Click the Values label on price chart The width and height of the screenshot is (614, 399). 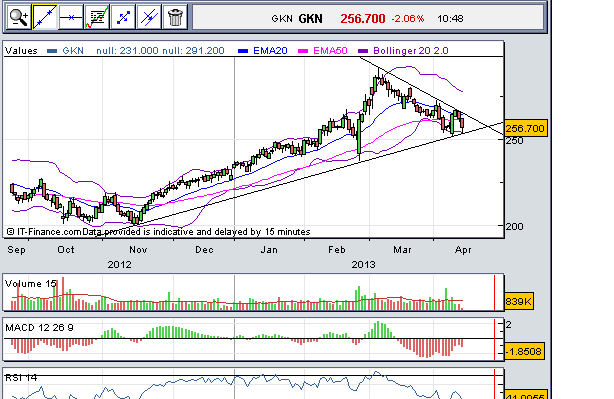[21, 51]
